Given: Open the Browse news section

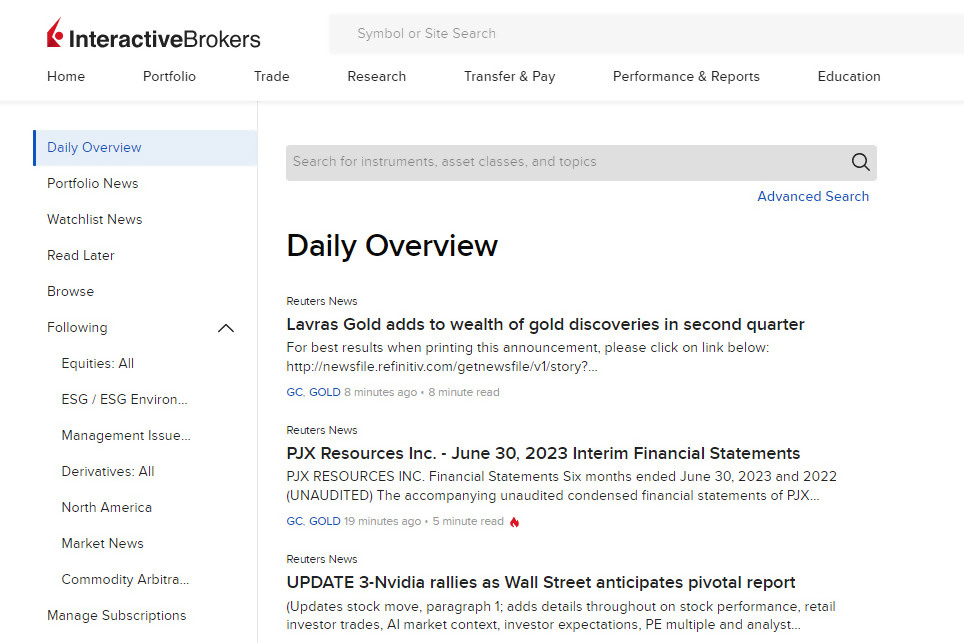Looking at the screenshot, I should [70, 291].
